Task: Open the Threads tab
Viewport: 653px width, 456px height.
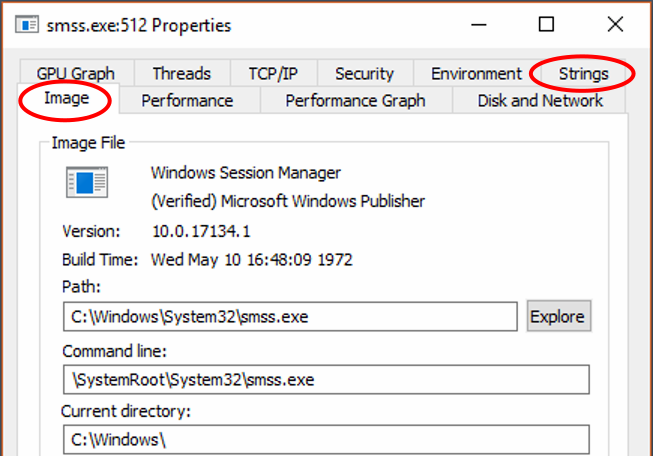Action: tap(181, 73)
